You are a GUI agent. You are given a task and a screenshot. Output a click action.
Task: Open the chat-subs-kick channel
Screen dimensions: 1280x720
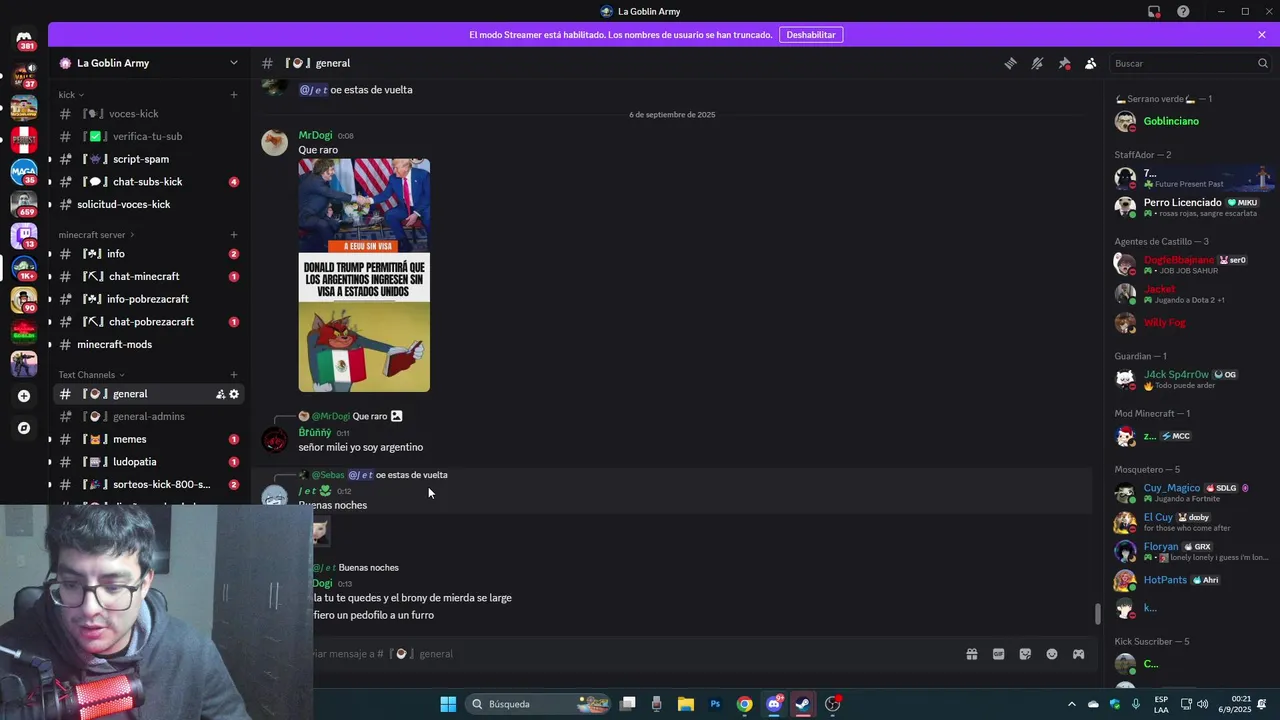(x=147, y=182)
